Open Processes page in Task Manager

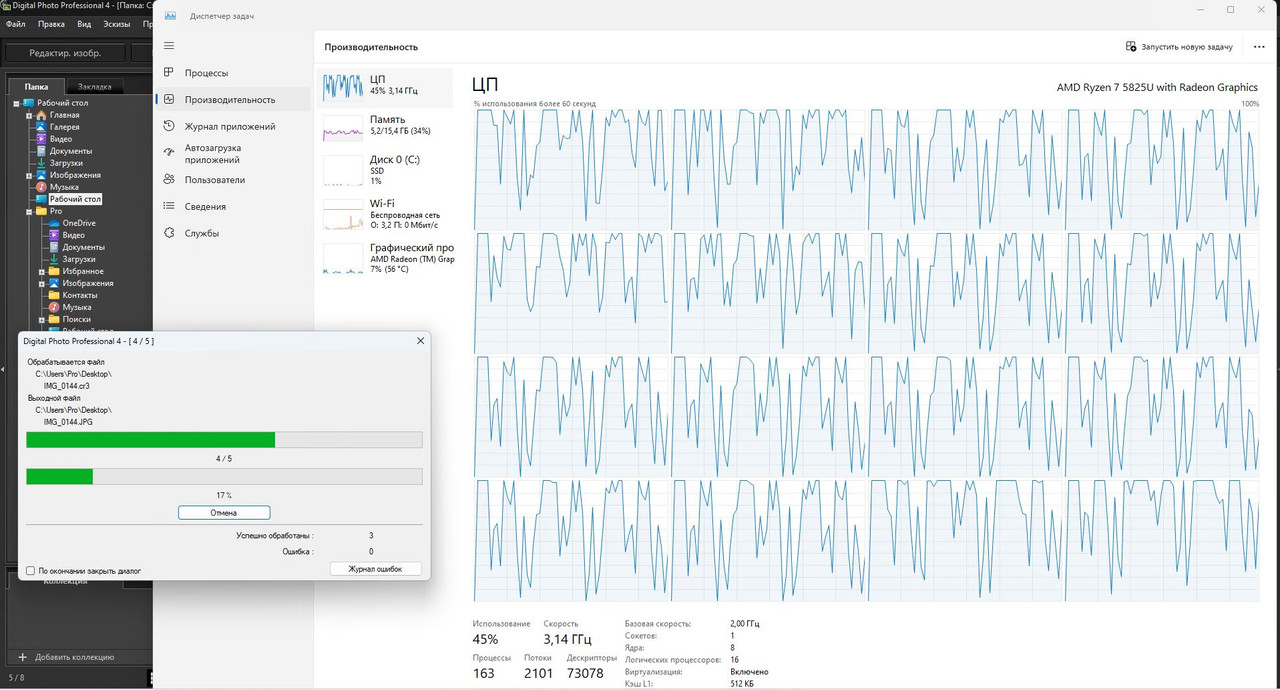tap(234, 73)
